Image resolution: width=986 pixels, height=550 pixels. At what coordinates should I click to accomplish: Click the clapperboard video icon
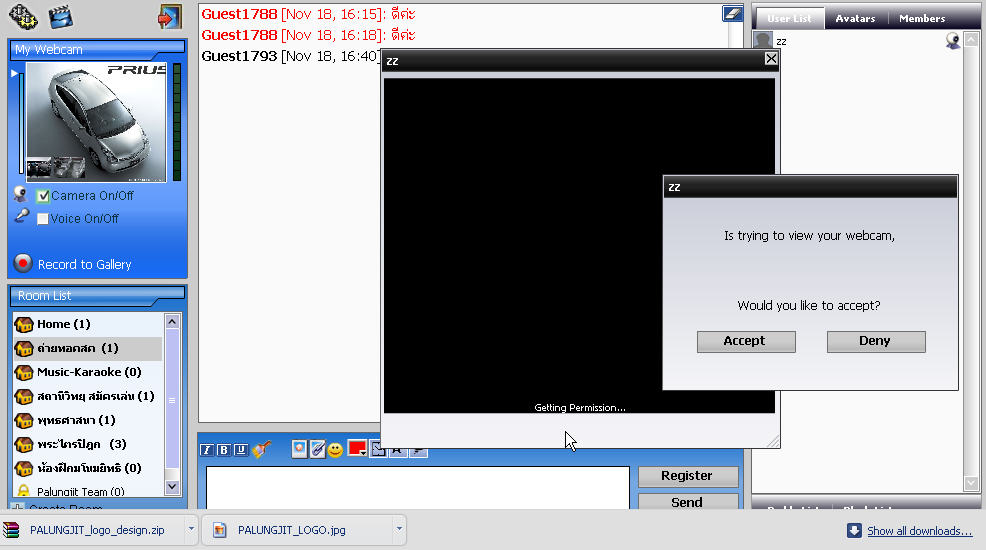coord(61,17)
